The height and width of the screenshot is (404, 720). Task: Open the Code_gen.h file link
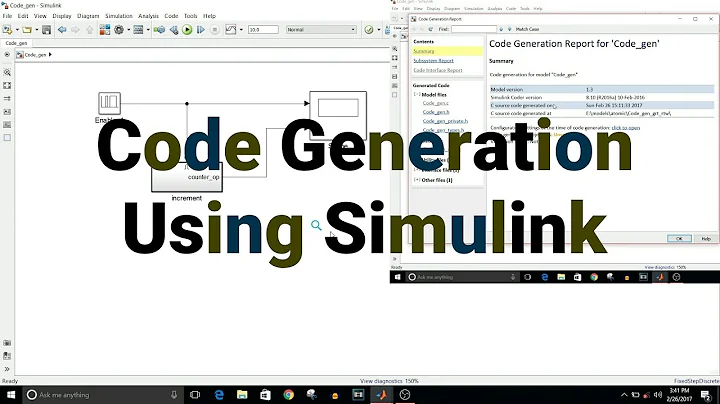436,112
